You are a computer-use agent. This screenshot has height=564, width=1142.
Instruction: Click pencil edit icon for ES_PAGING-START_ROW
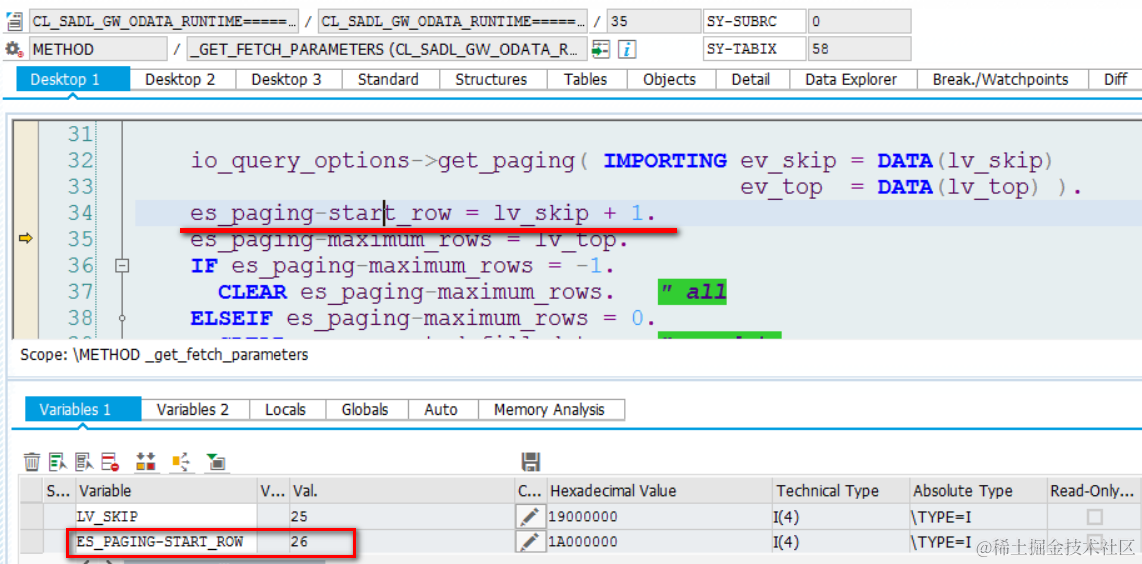coord(529,542)
